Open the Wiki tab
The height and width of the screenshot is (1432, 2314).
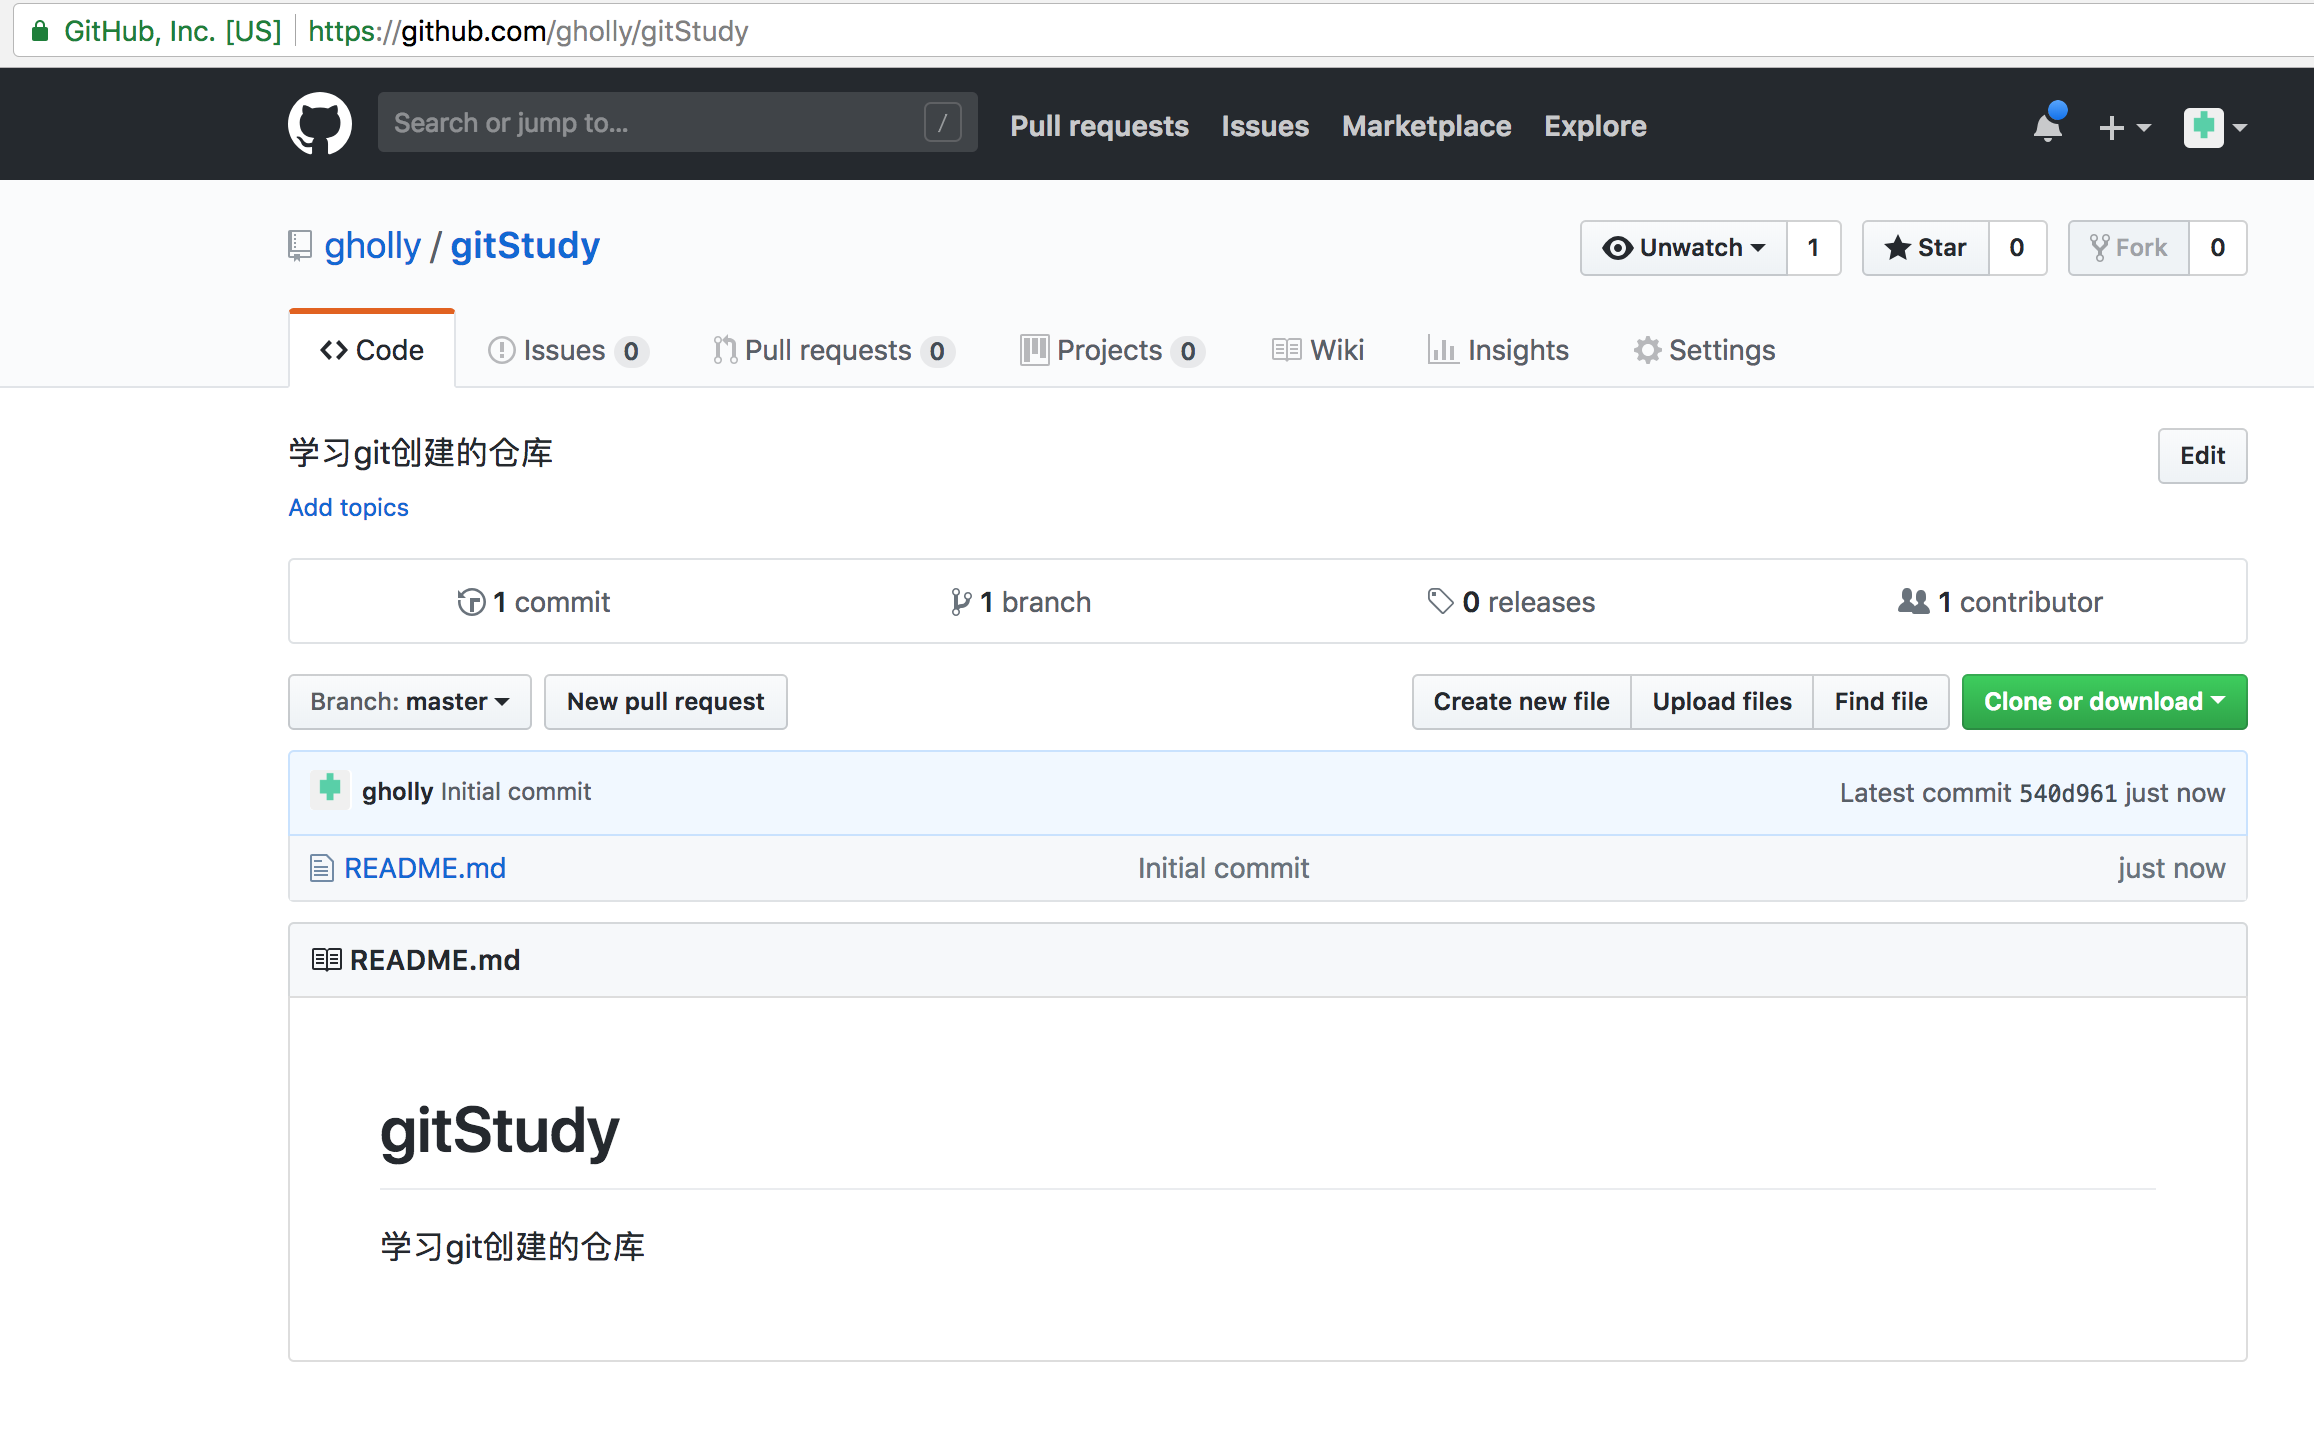click(x=1318, y=350)
